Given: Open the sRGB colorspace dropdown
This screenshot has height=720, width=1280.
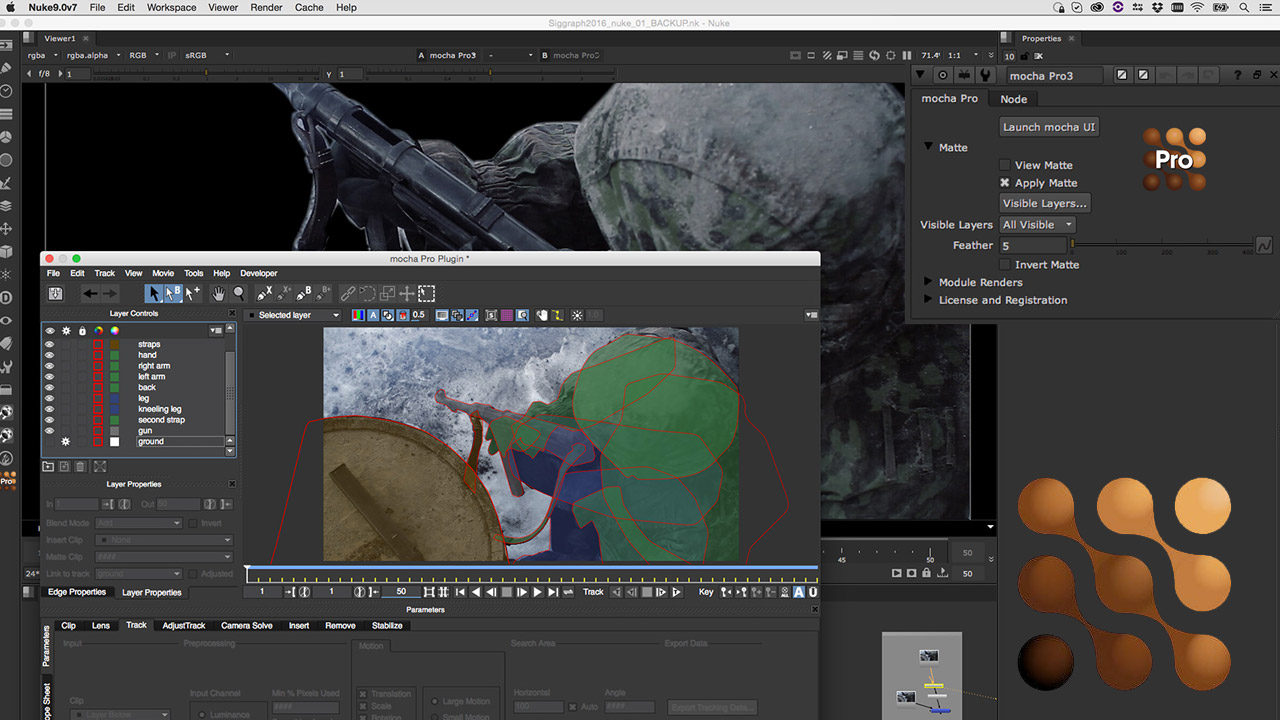Looking at the screenshot, I should (207, 55).
